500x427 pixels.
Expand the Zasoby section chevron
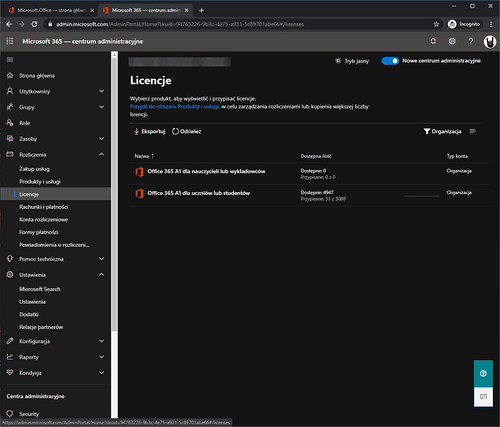click(x=102, y=138)
